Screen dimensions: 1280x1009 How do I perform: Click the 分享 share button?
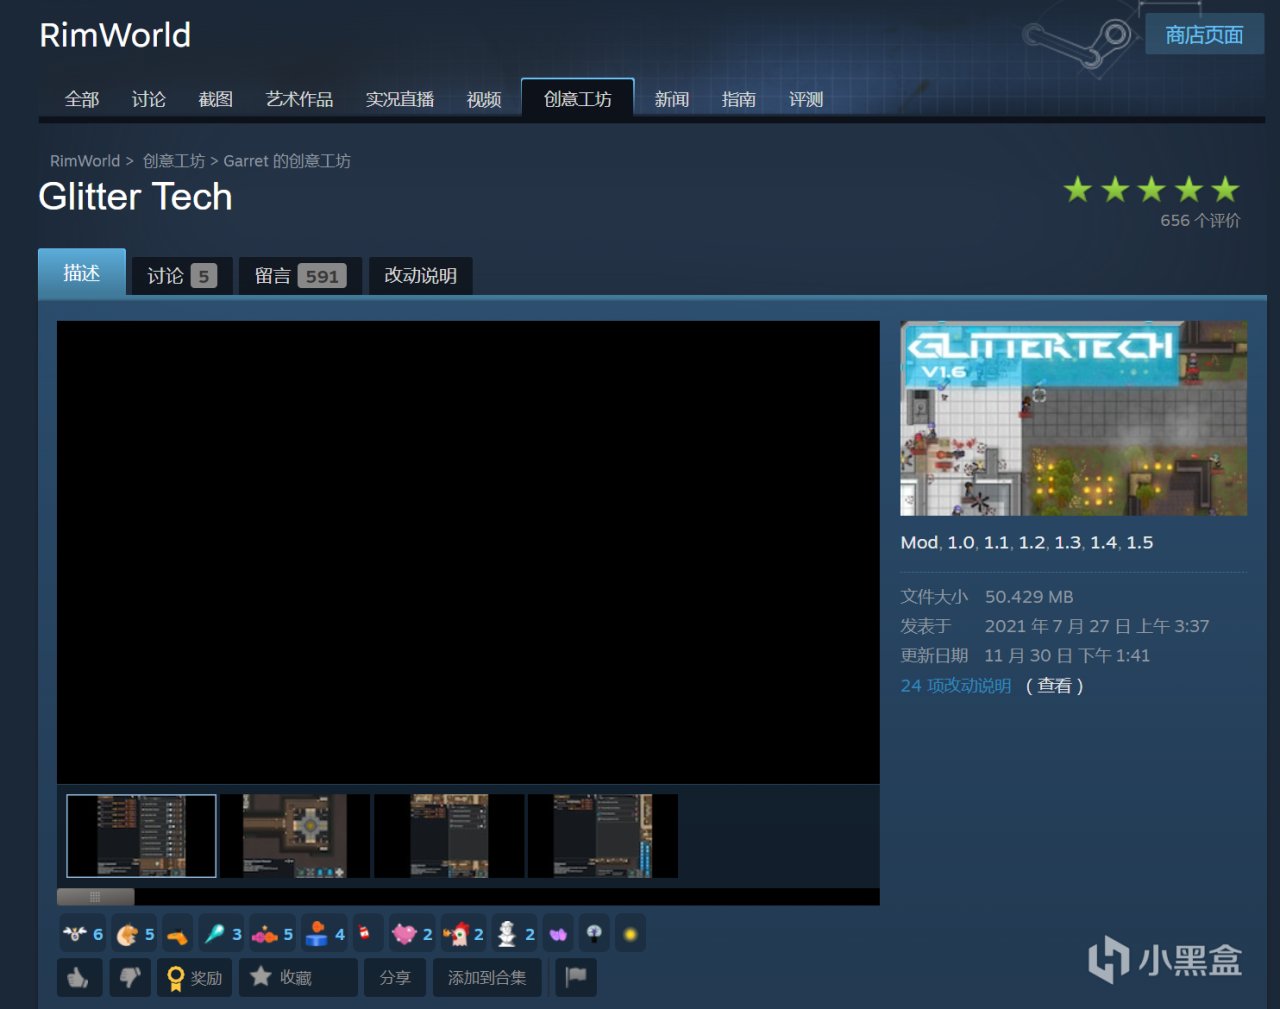[x=395, y=977]
